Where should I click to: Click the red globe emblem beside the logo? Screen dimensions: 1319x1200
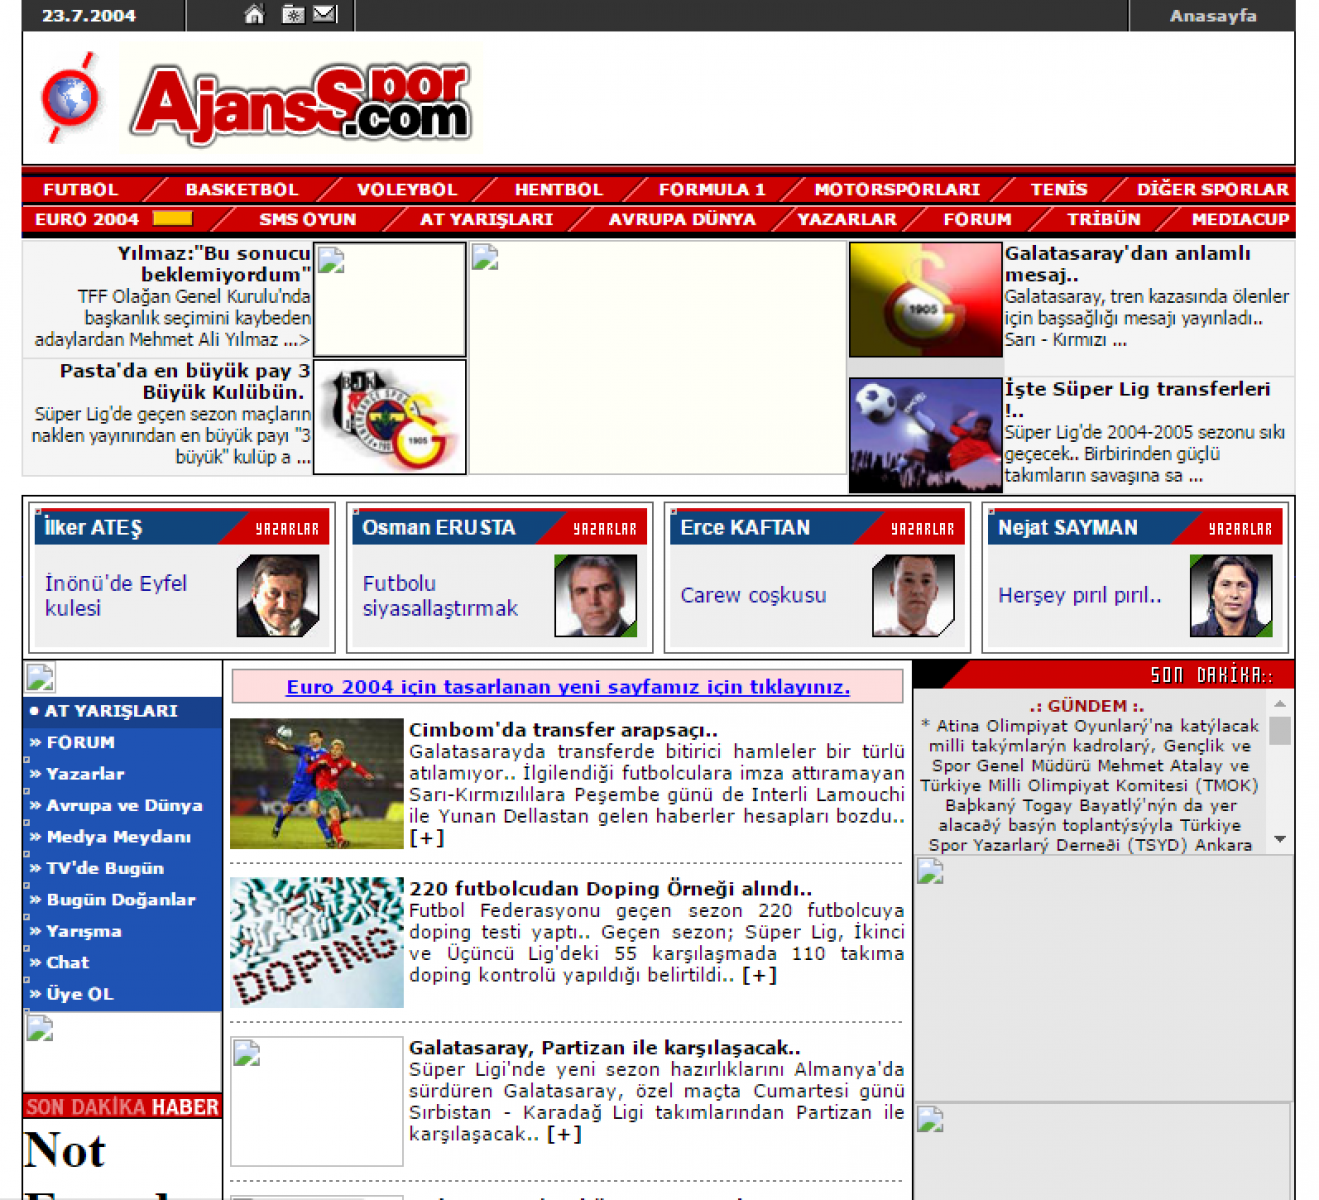point(70,98)
